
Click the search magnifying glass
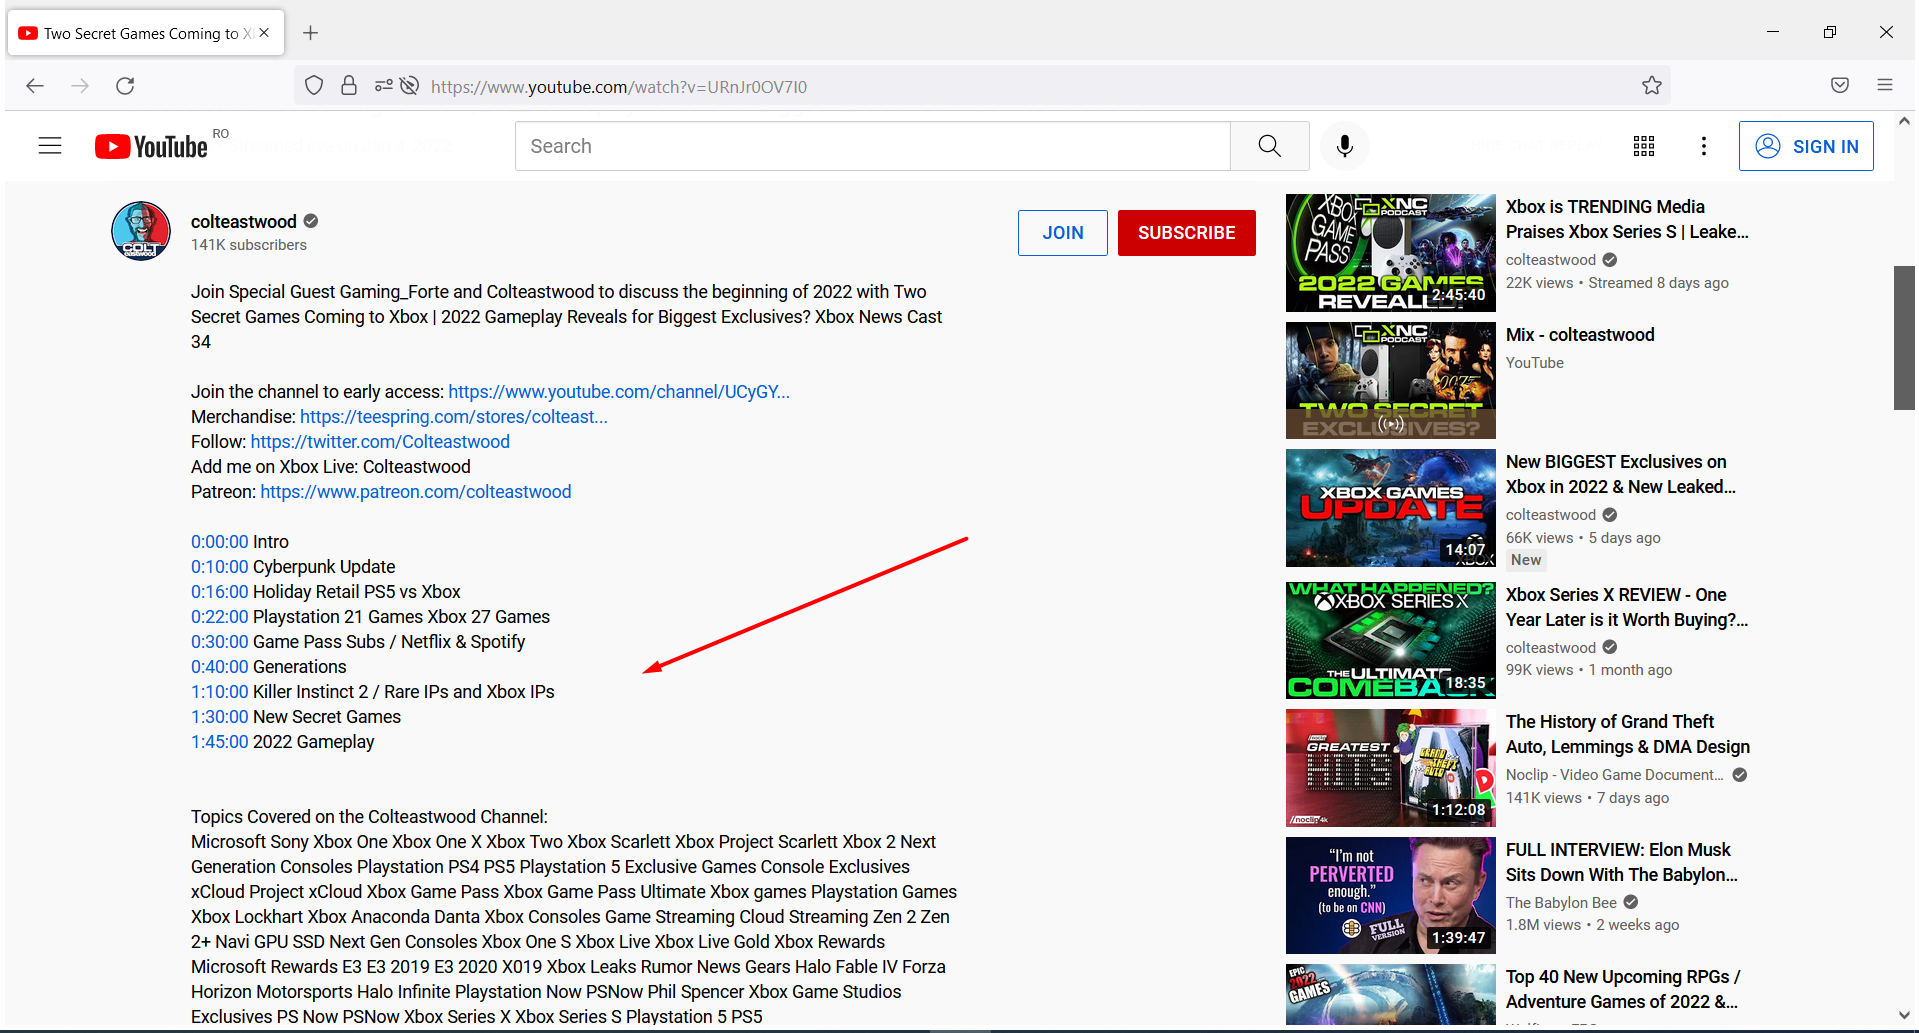pyautogui.click(x=1268, y=146)
